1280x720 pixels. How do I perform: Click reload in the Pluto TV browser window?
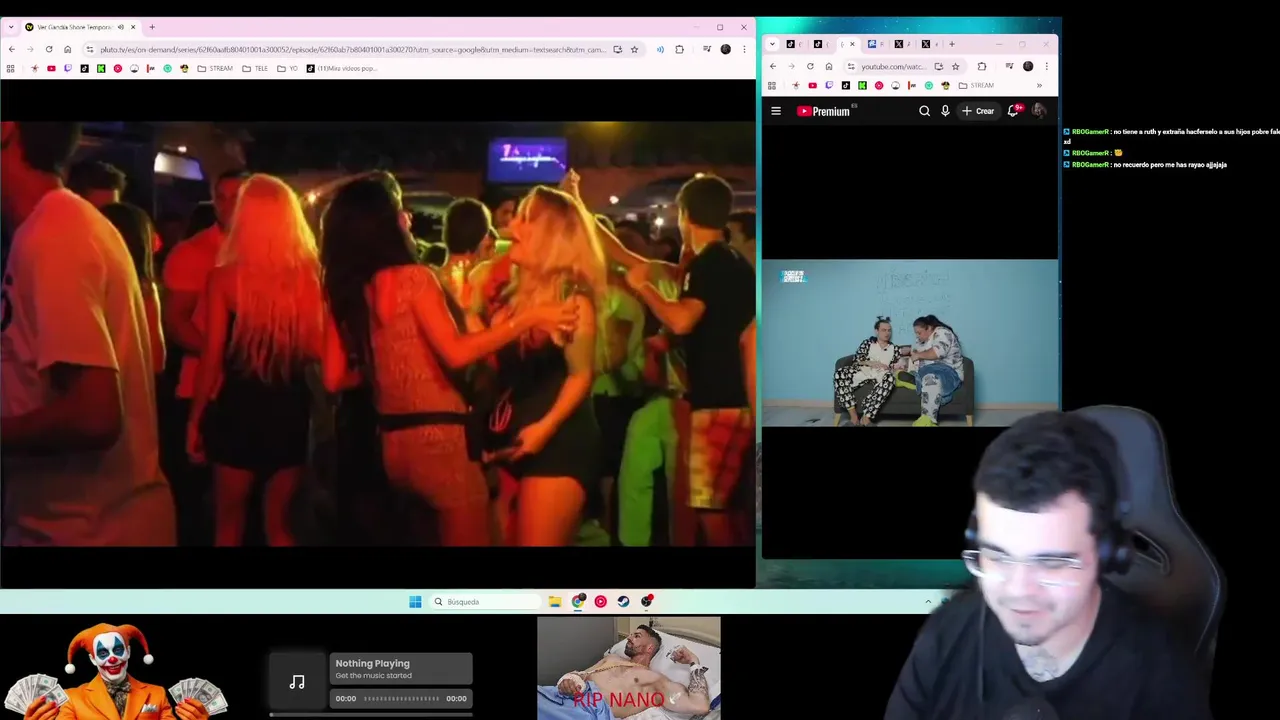(x=49, y=49)
